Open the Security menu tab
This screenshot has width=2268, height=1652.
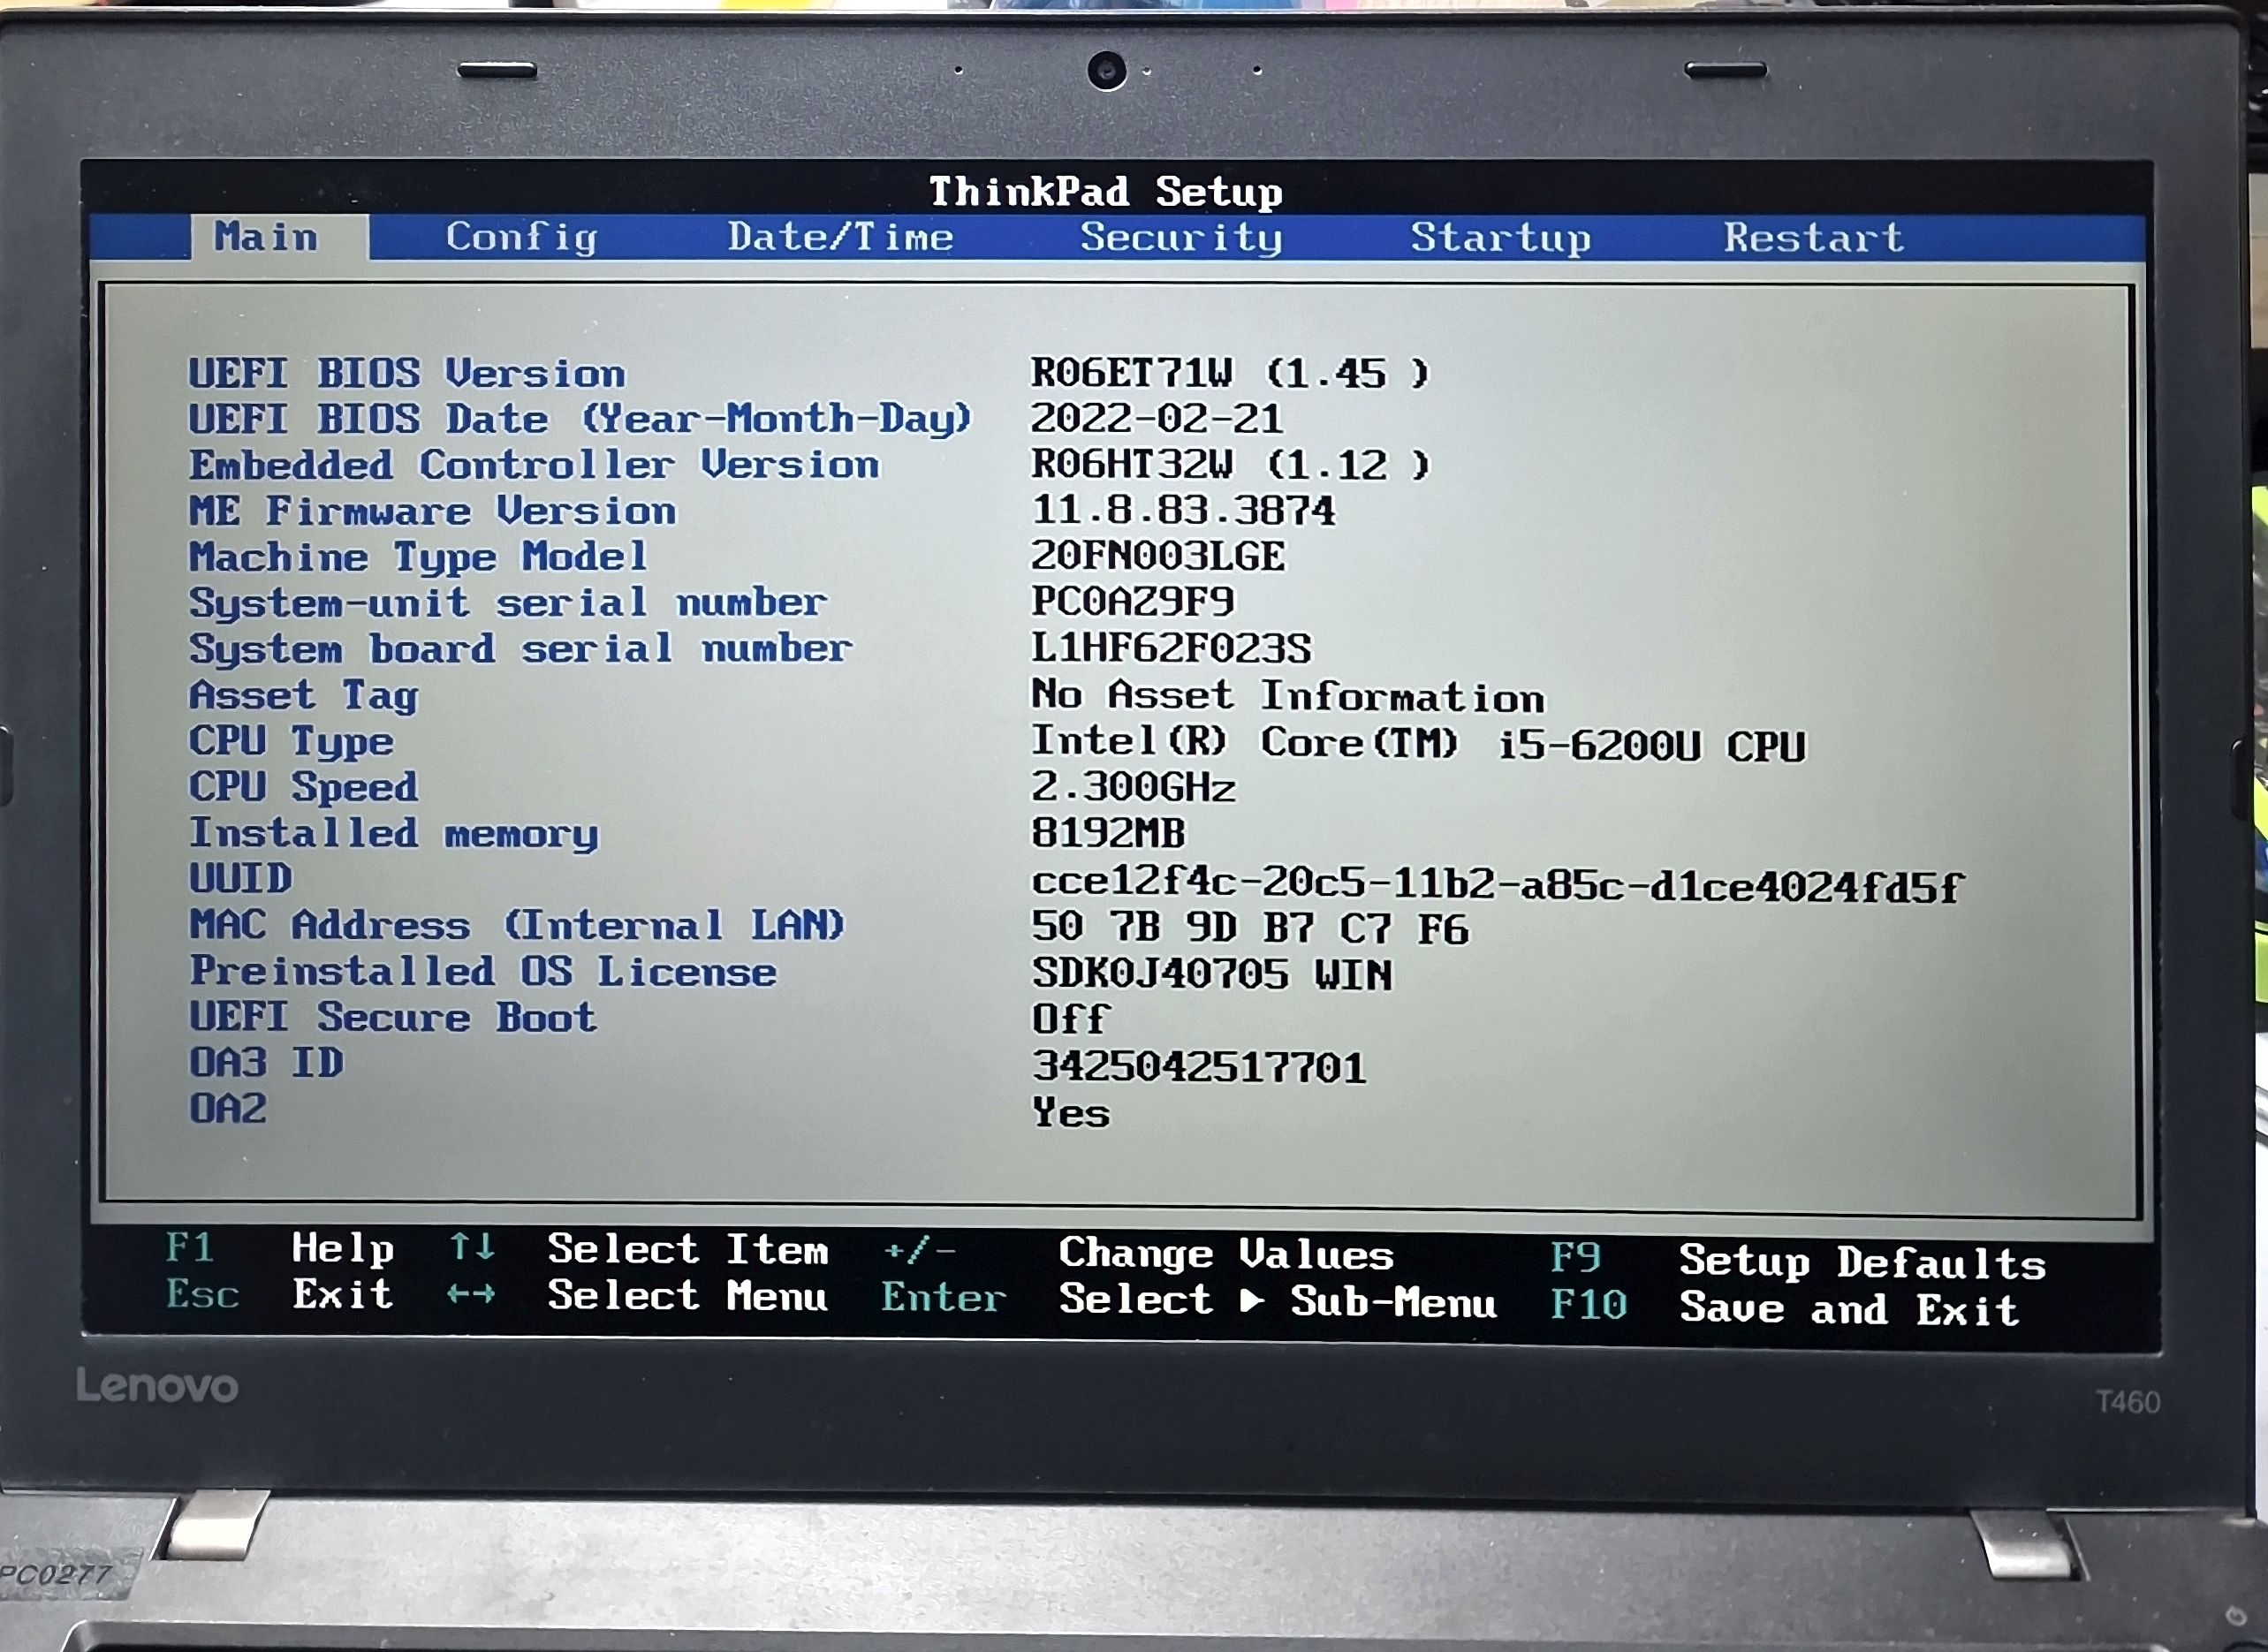pos(1180,238)
